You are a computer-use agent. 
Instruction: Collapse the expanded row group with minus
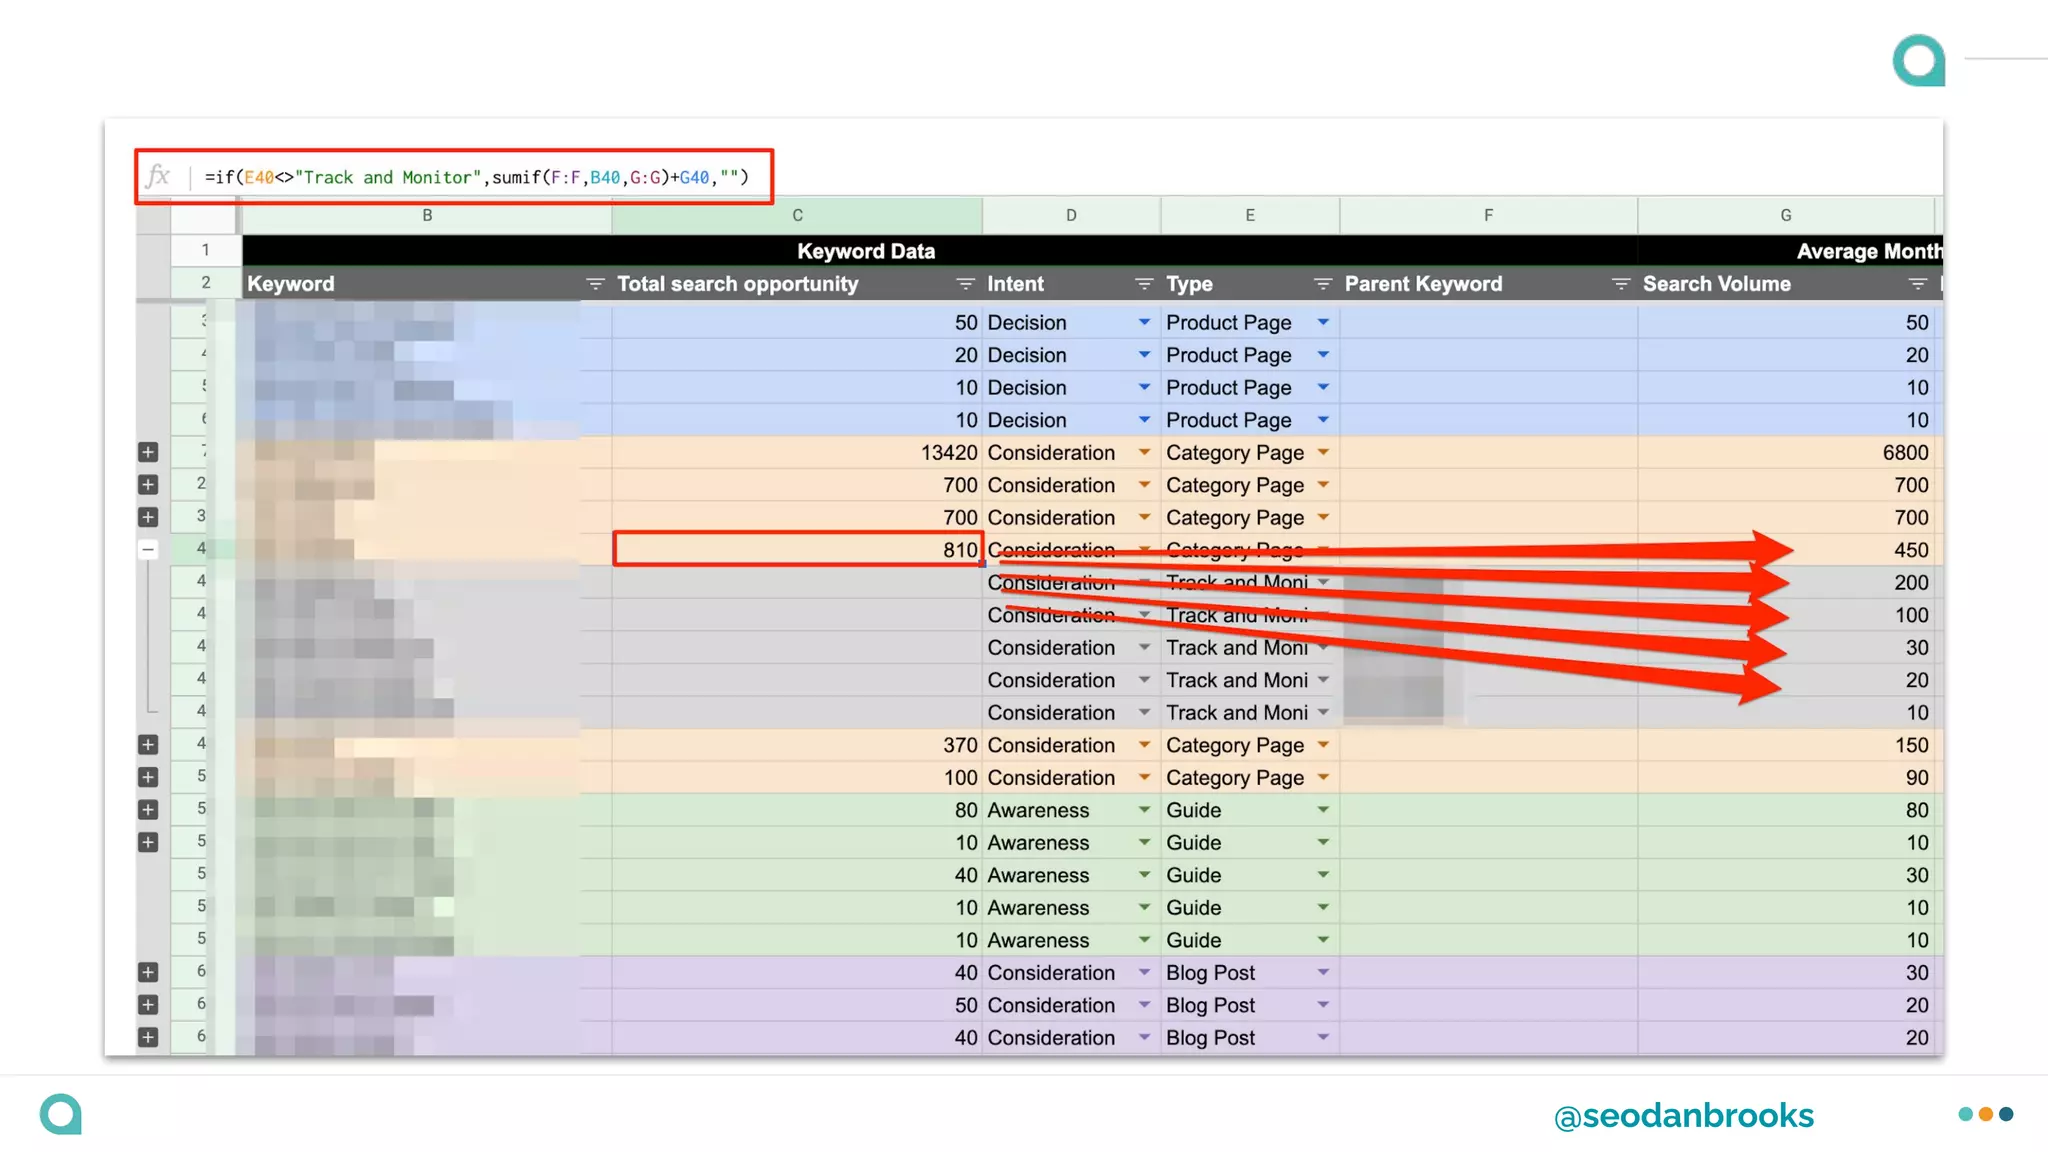click(148, 549)
